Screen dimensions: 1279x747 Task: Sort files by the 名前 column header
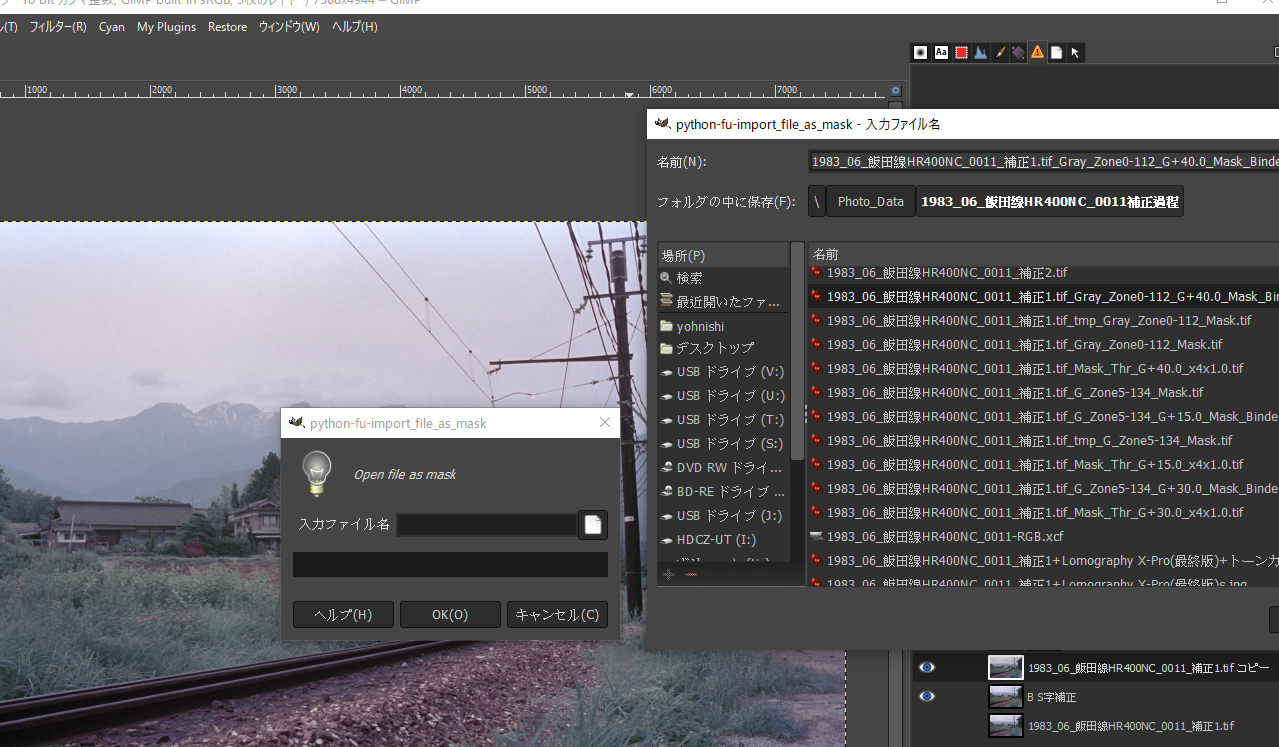point(1043,254)
